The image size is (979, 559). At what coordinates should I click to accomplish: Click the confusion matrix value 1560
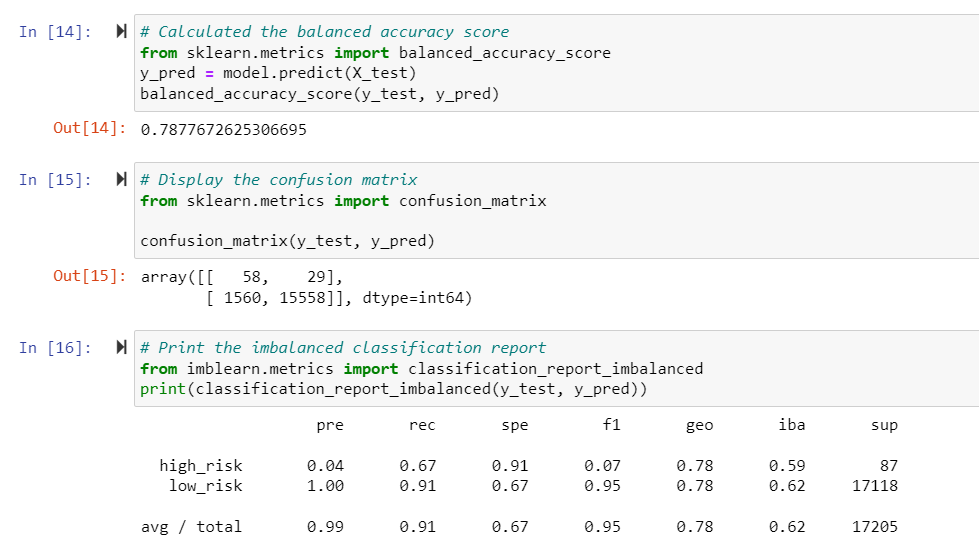(242, 298)
